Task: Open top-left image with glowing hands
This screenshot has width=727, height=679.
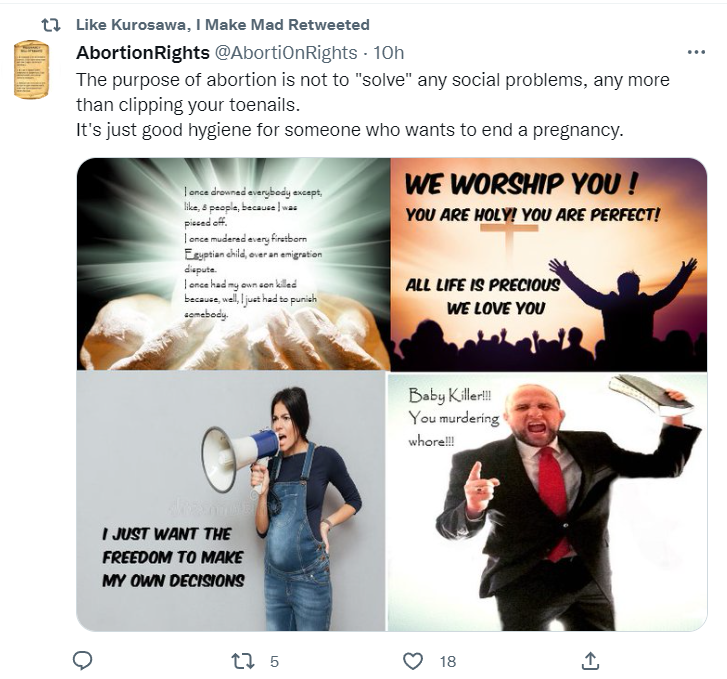Action: pos(233,264)
